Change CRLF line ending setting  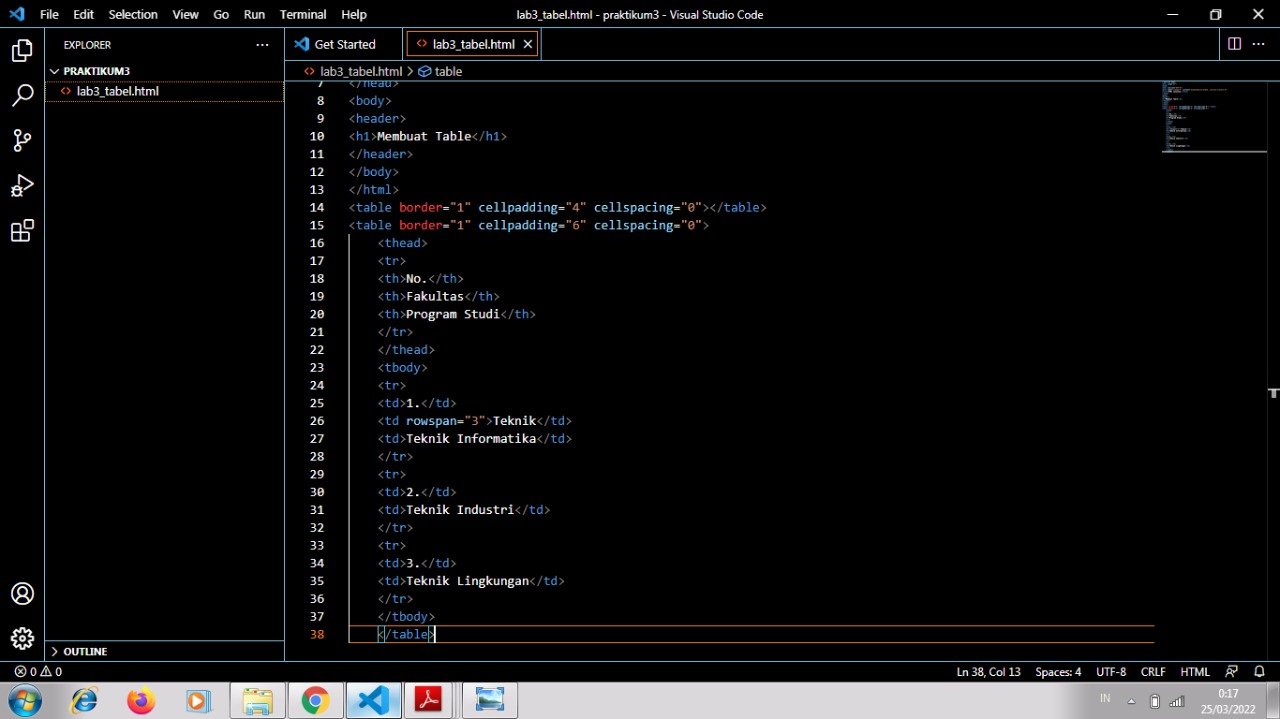tap(1152, 671)
